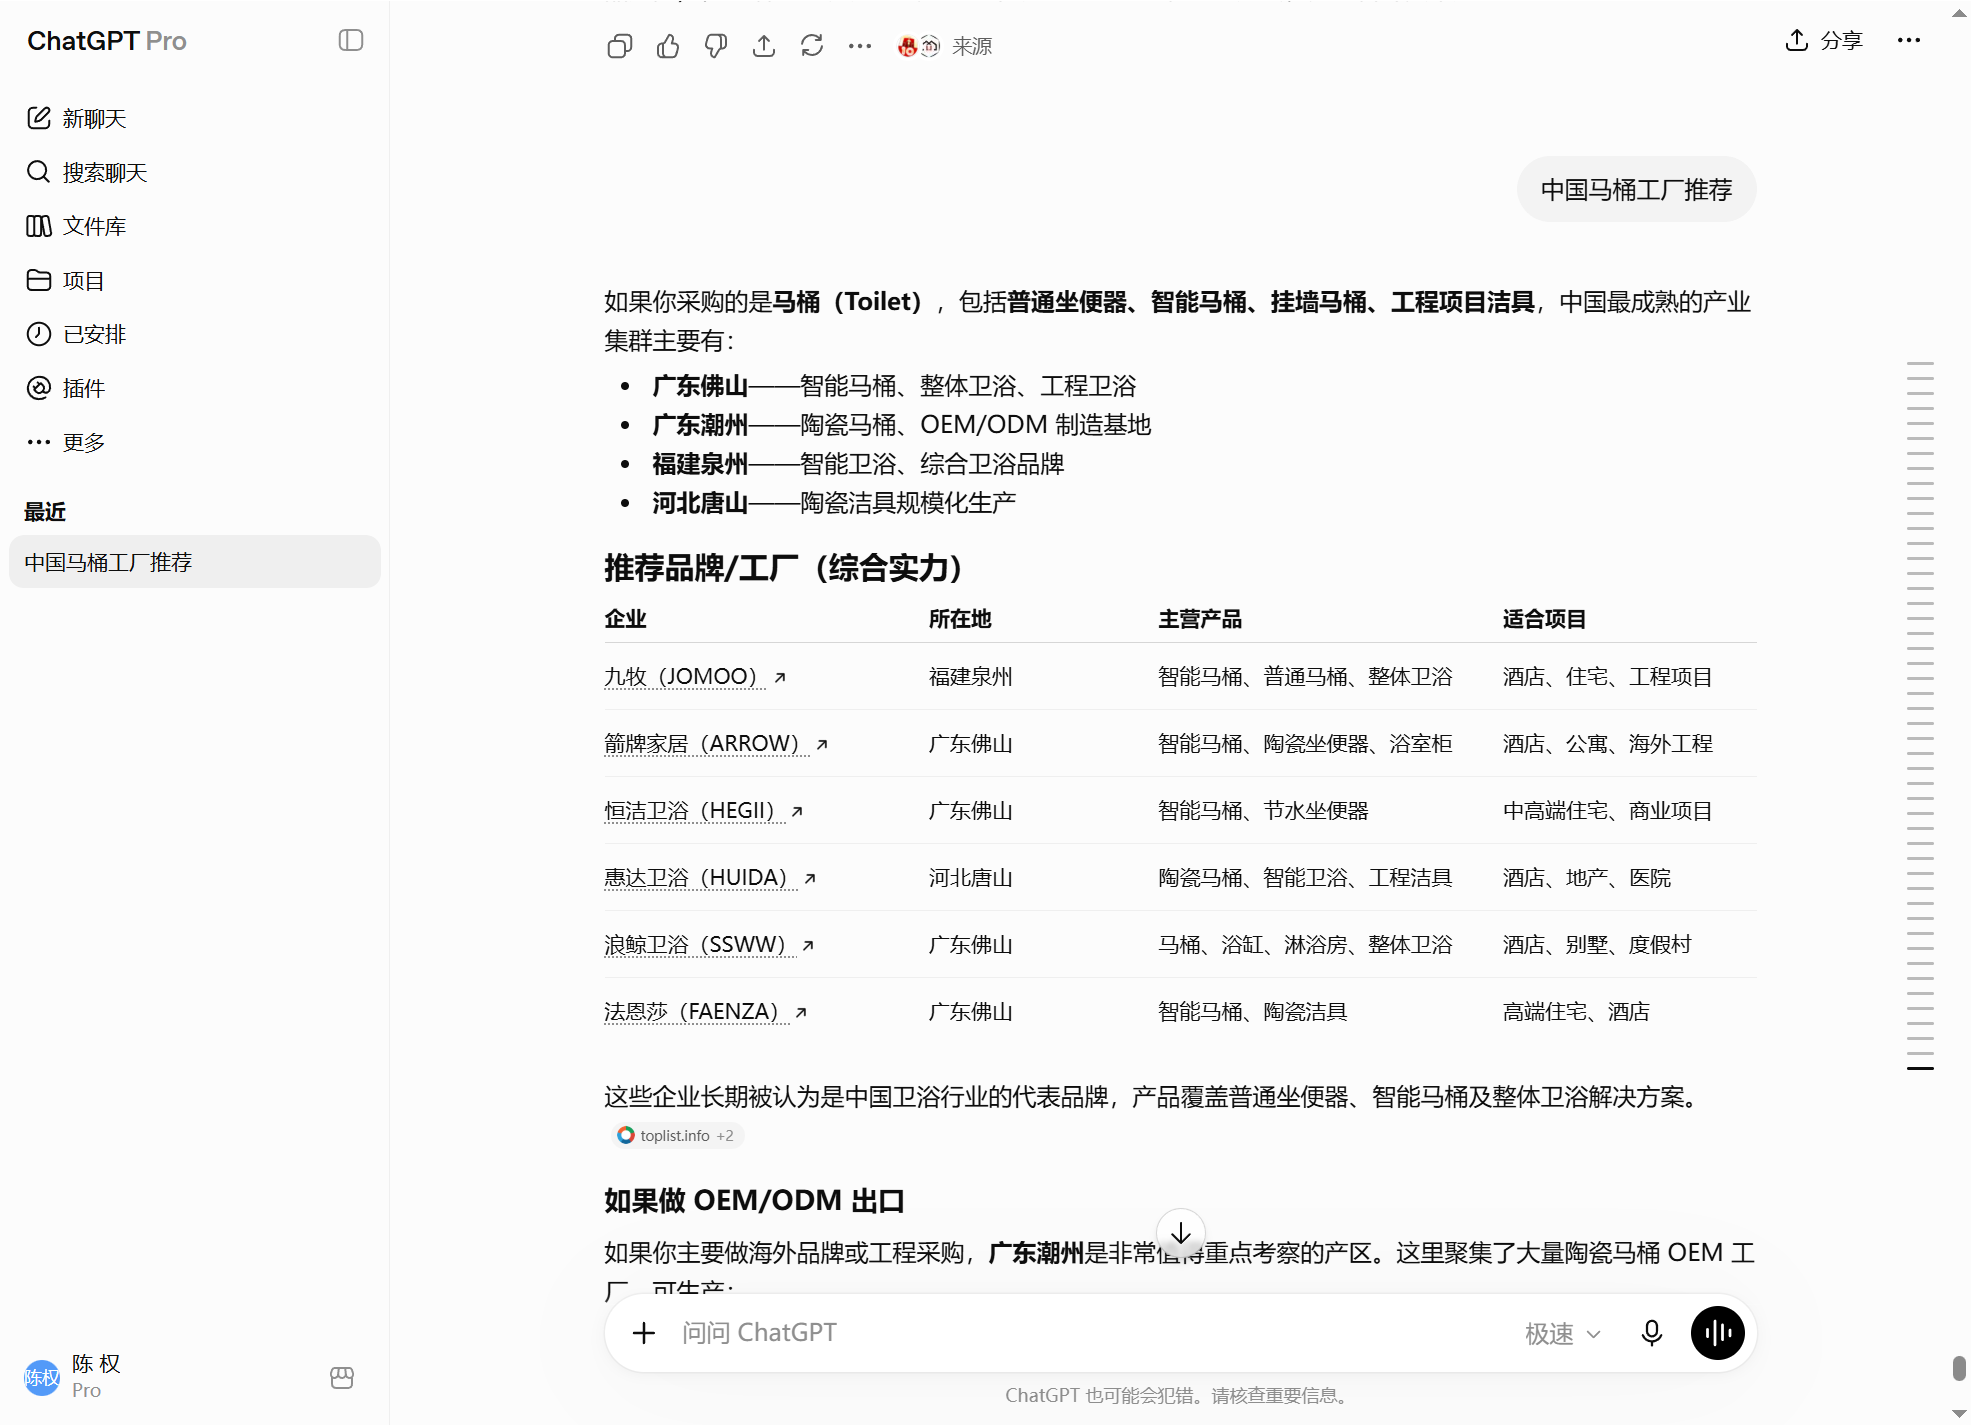Image resolution: width=1971 pixels, height=1425 pixels.
Task: Click the user message bubble 中国马桶工厂推荐
Action: tap(1637, 190)
